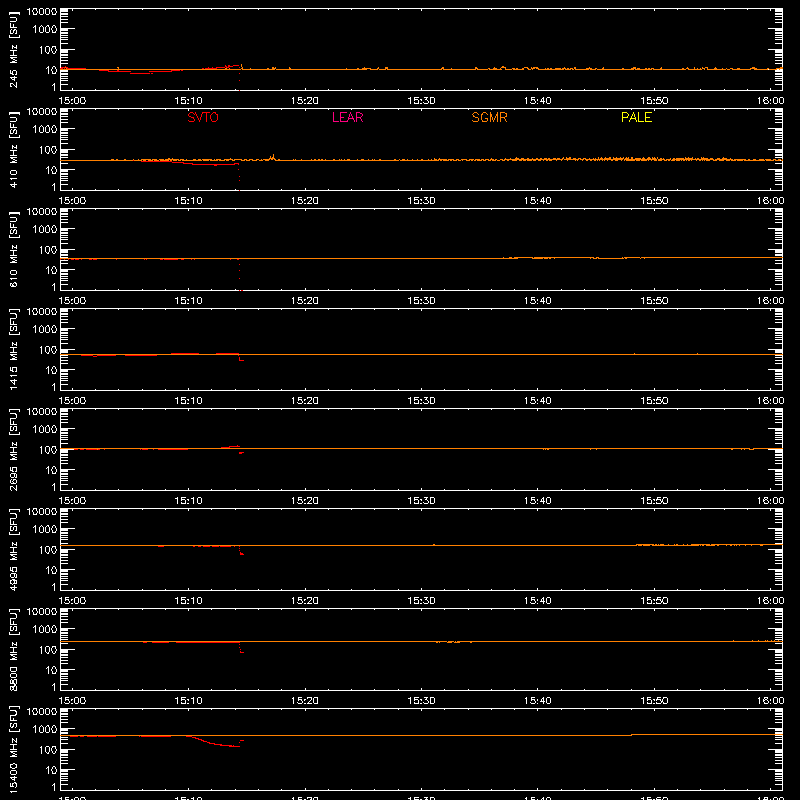Click the orange spike in the 410 MHz plot
The height and width of the screenshot is (800, 800).
click(x=273, y=157)
